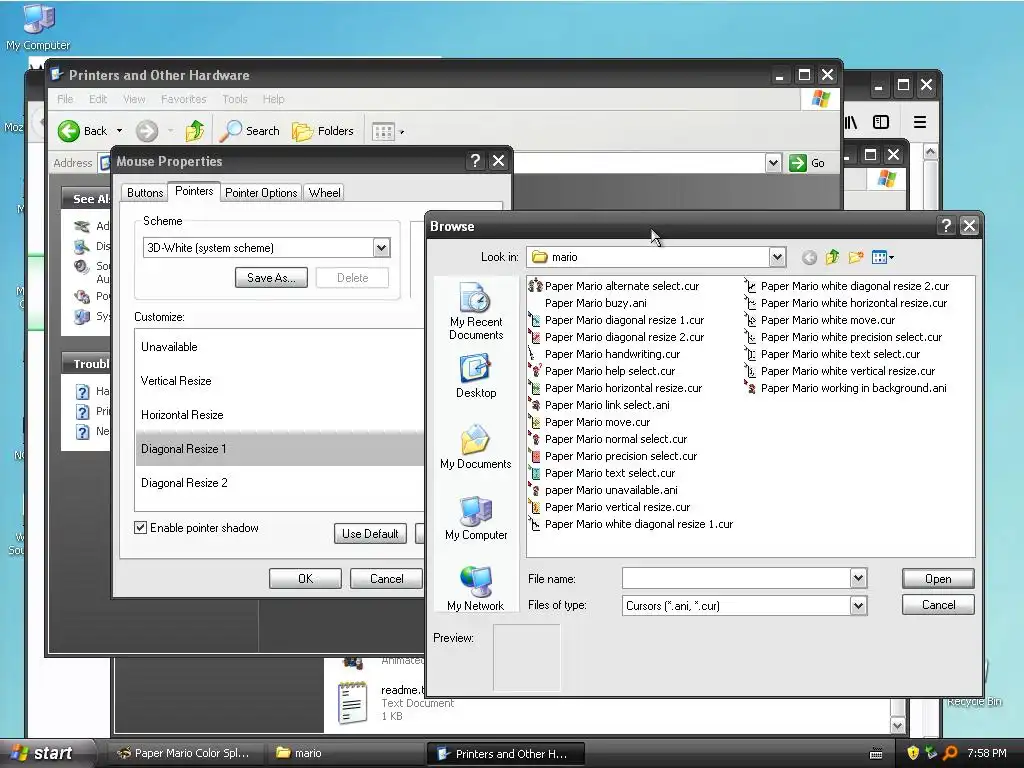Select Paper Mario working in background.ani

846,388
